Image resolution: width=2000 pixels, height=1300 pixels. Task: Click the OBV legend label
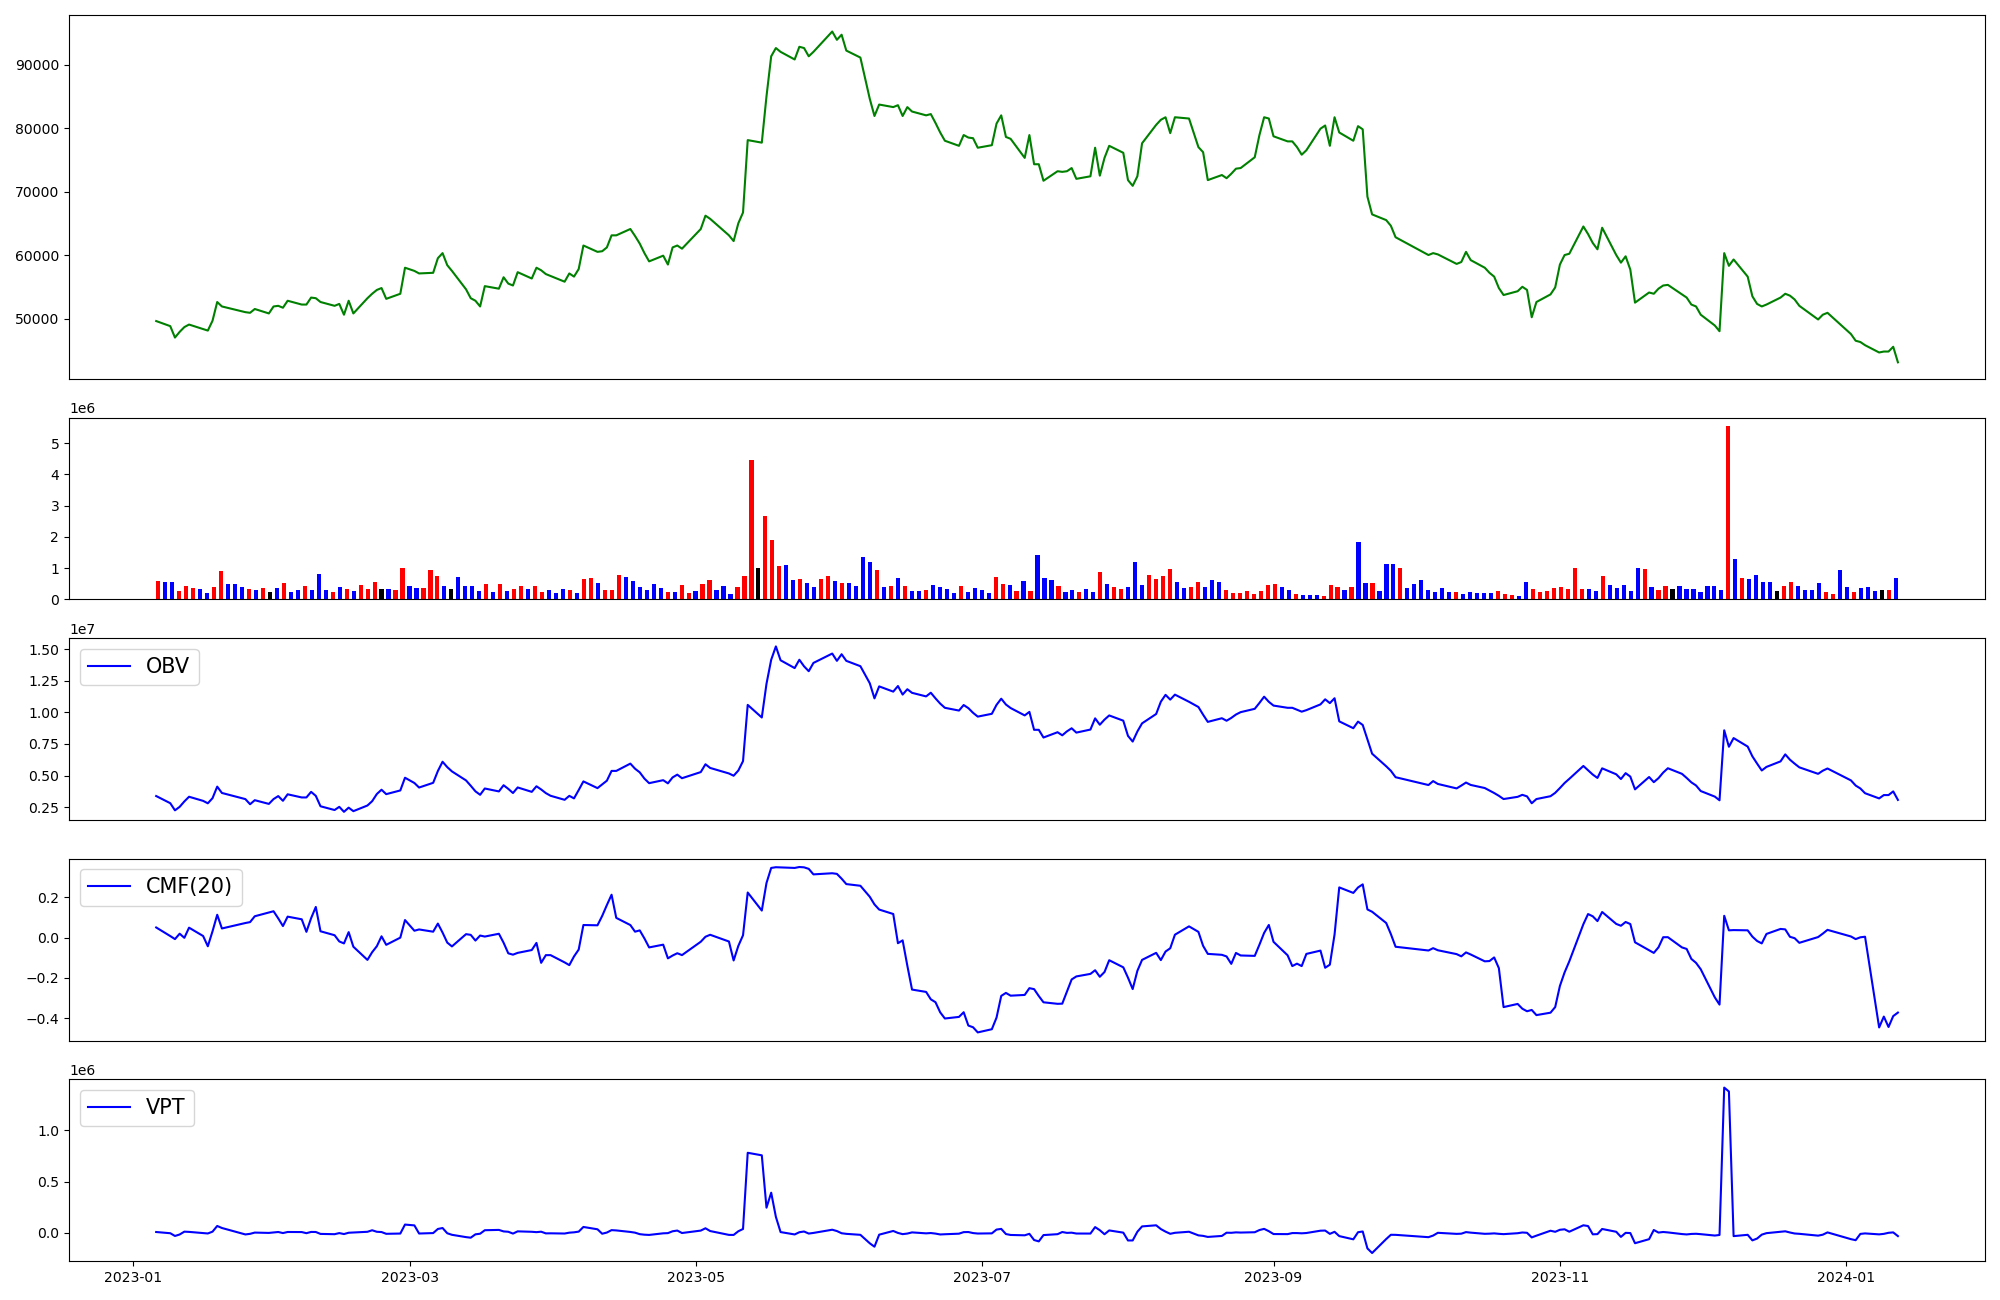(167, 666)
